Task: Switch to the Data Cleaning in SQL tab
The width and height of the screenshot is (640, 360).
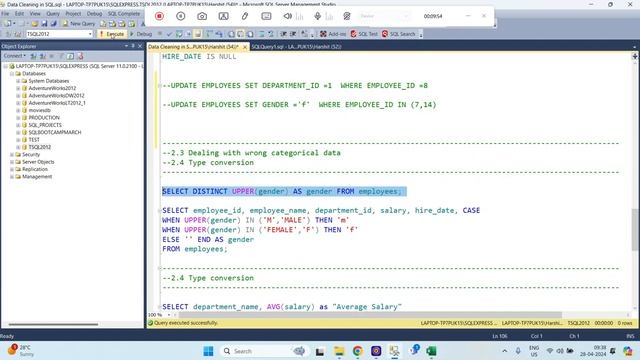Action: pos(193,47)
